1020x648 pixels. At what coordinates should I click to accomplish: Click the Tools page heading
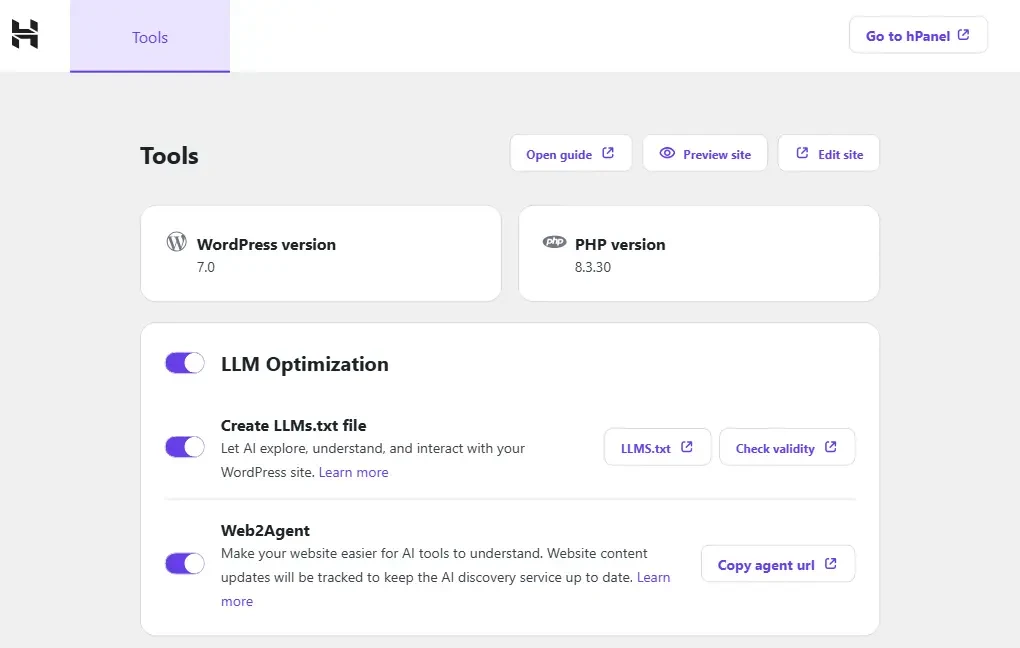point(169,155)
